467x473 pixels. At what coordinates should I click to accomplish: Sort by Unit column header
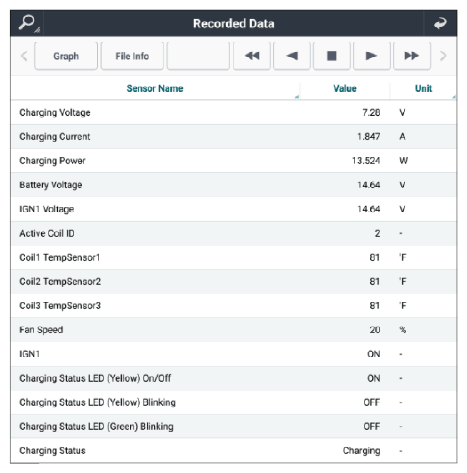(423, 89)
